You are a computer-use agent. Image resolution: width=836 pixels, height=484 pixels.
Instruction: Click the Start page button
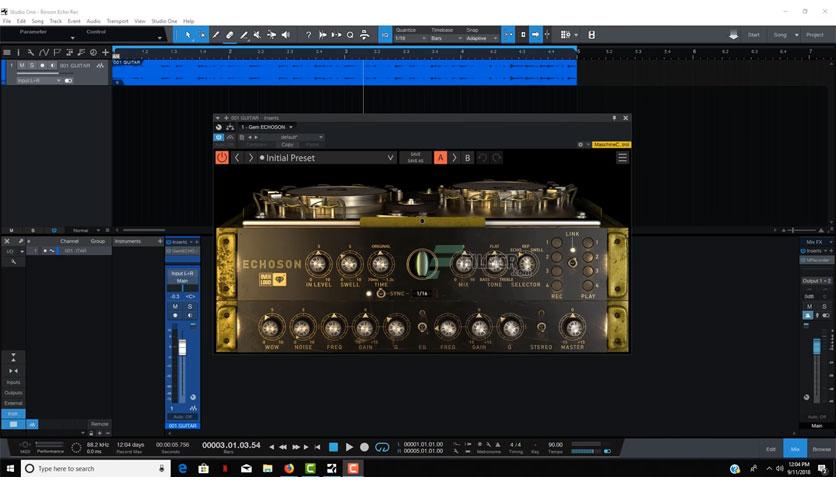coord(753,35)
